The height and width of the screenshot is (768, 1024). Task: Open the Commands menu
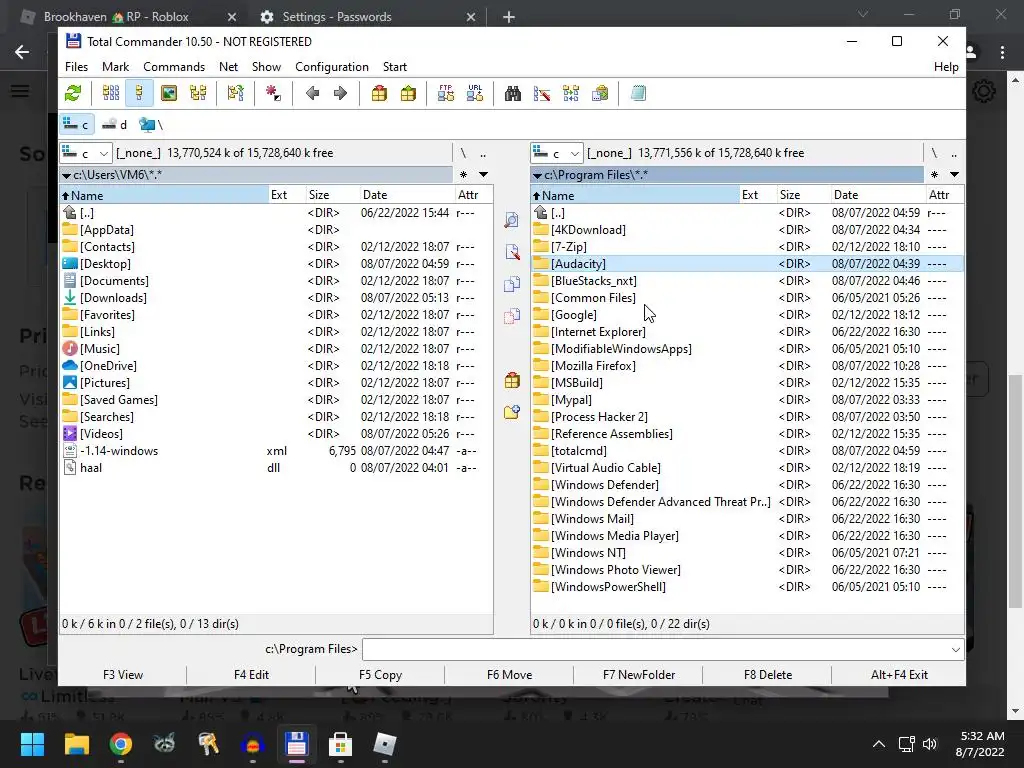[x=174, y=67]
